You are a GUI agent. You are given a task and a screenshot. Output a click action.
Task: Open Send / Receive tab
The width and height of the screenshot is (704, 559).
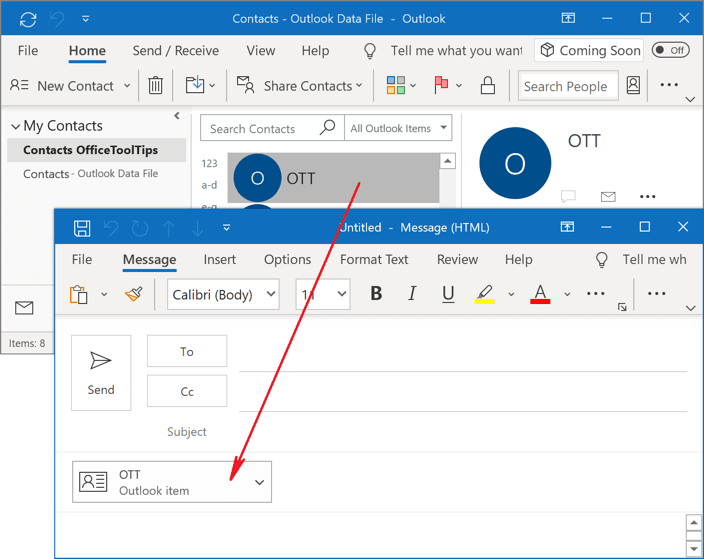[x=176, y=51]
